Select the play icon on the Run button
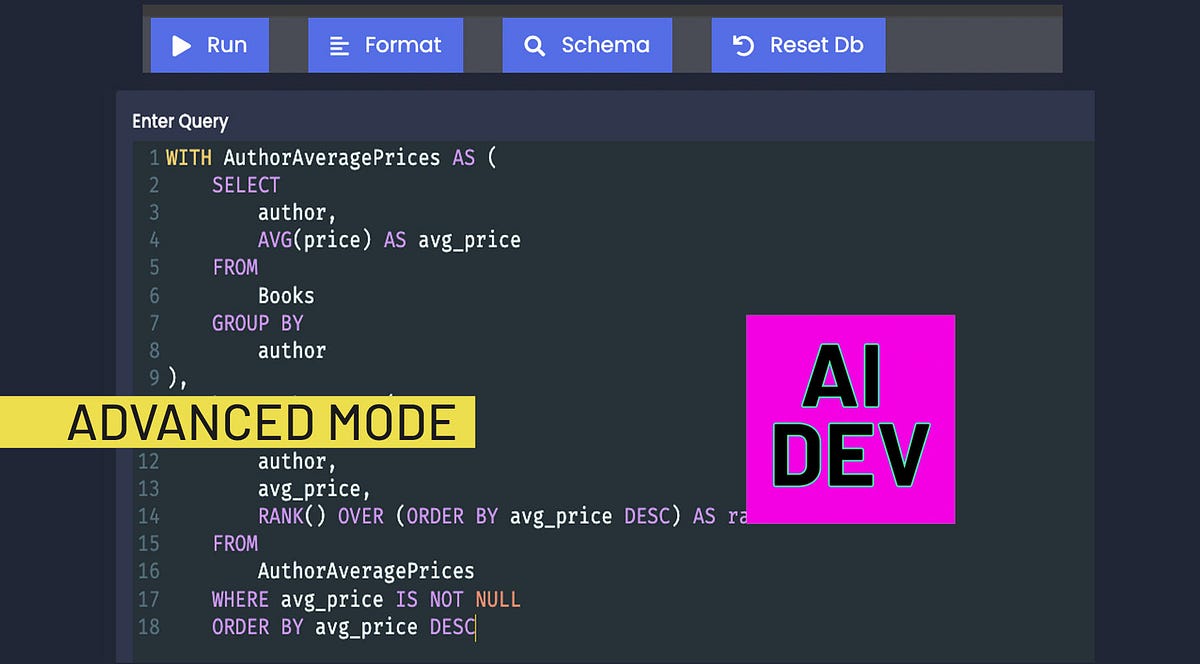1200x664 pixels. [180, 44]
